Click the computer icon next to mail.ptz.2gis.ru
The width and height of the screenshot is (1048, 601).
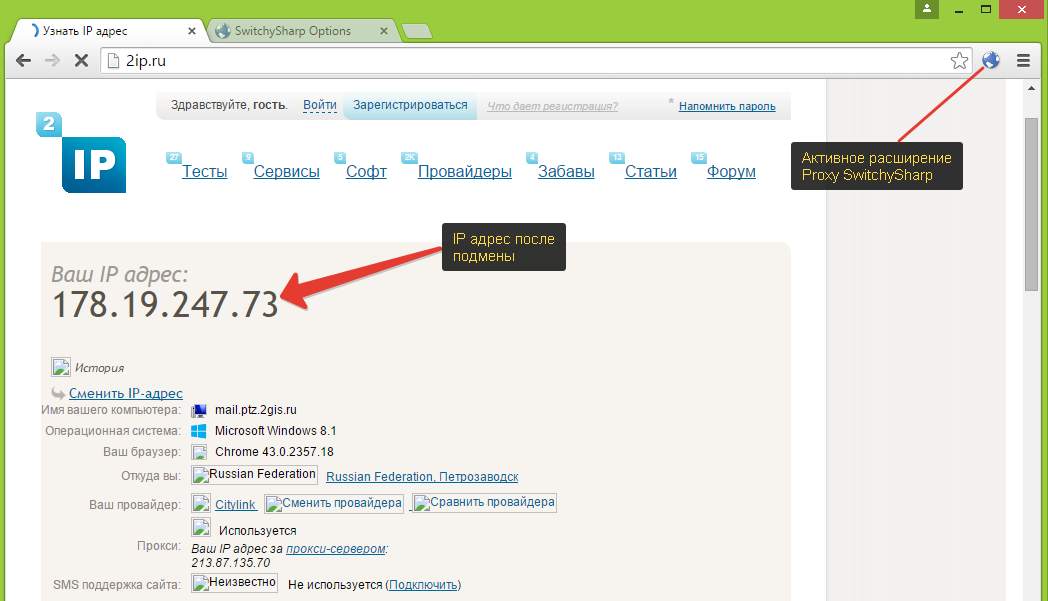coord(199,410)
